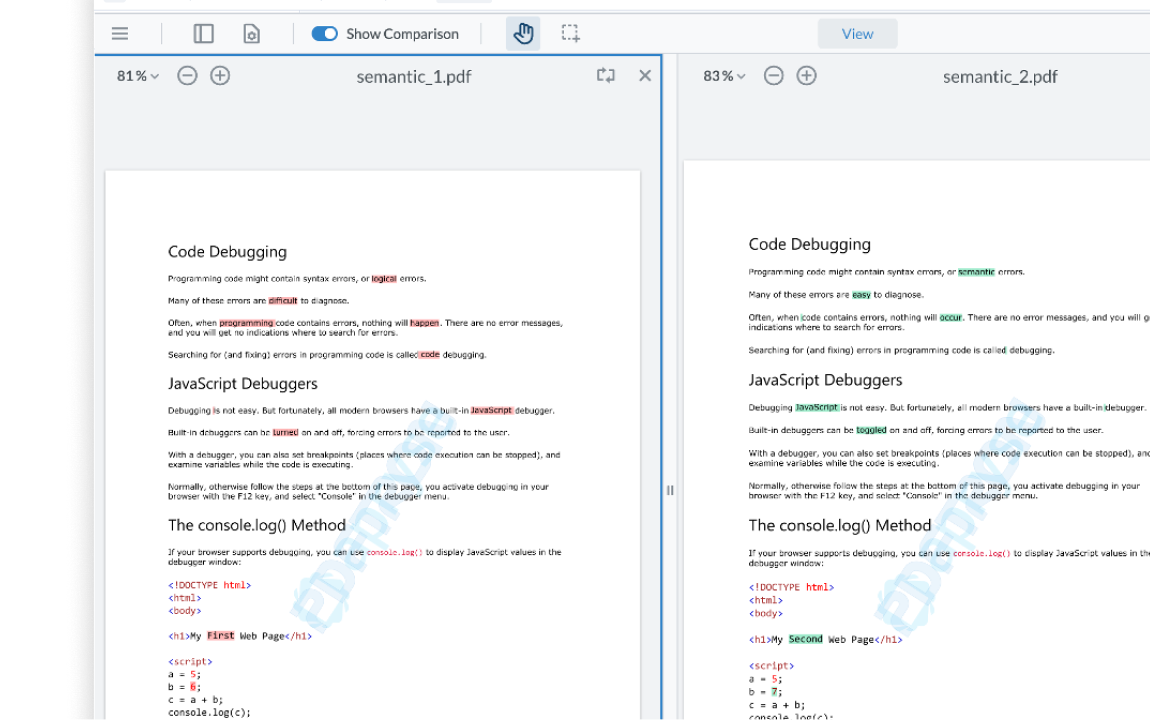Turn off the Show Comparison switch

(x=324, y=34)
